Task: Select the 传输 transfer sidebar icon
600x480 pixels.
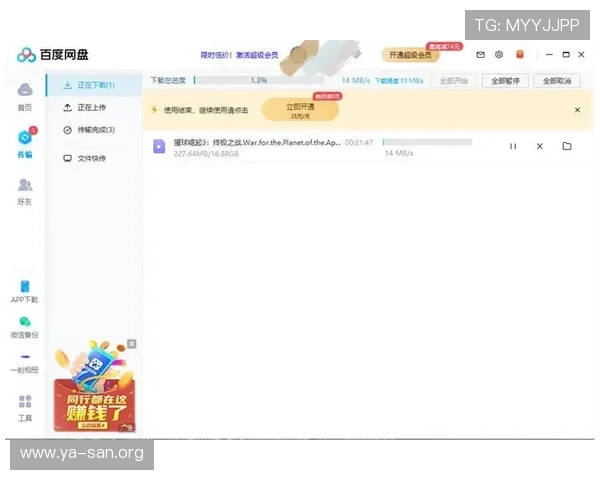Action: (x=25, y=137)
